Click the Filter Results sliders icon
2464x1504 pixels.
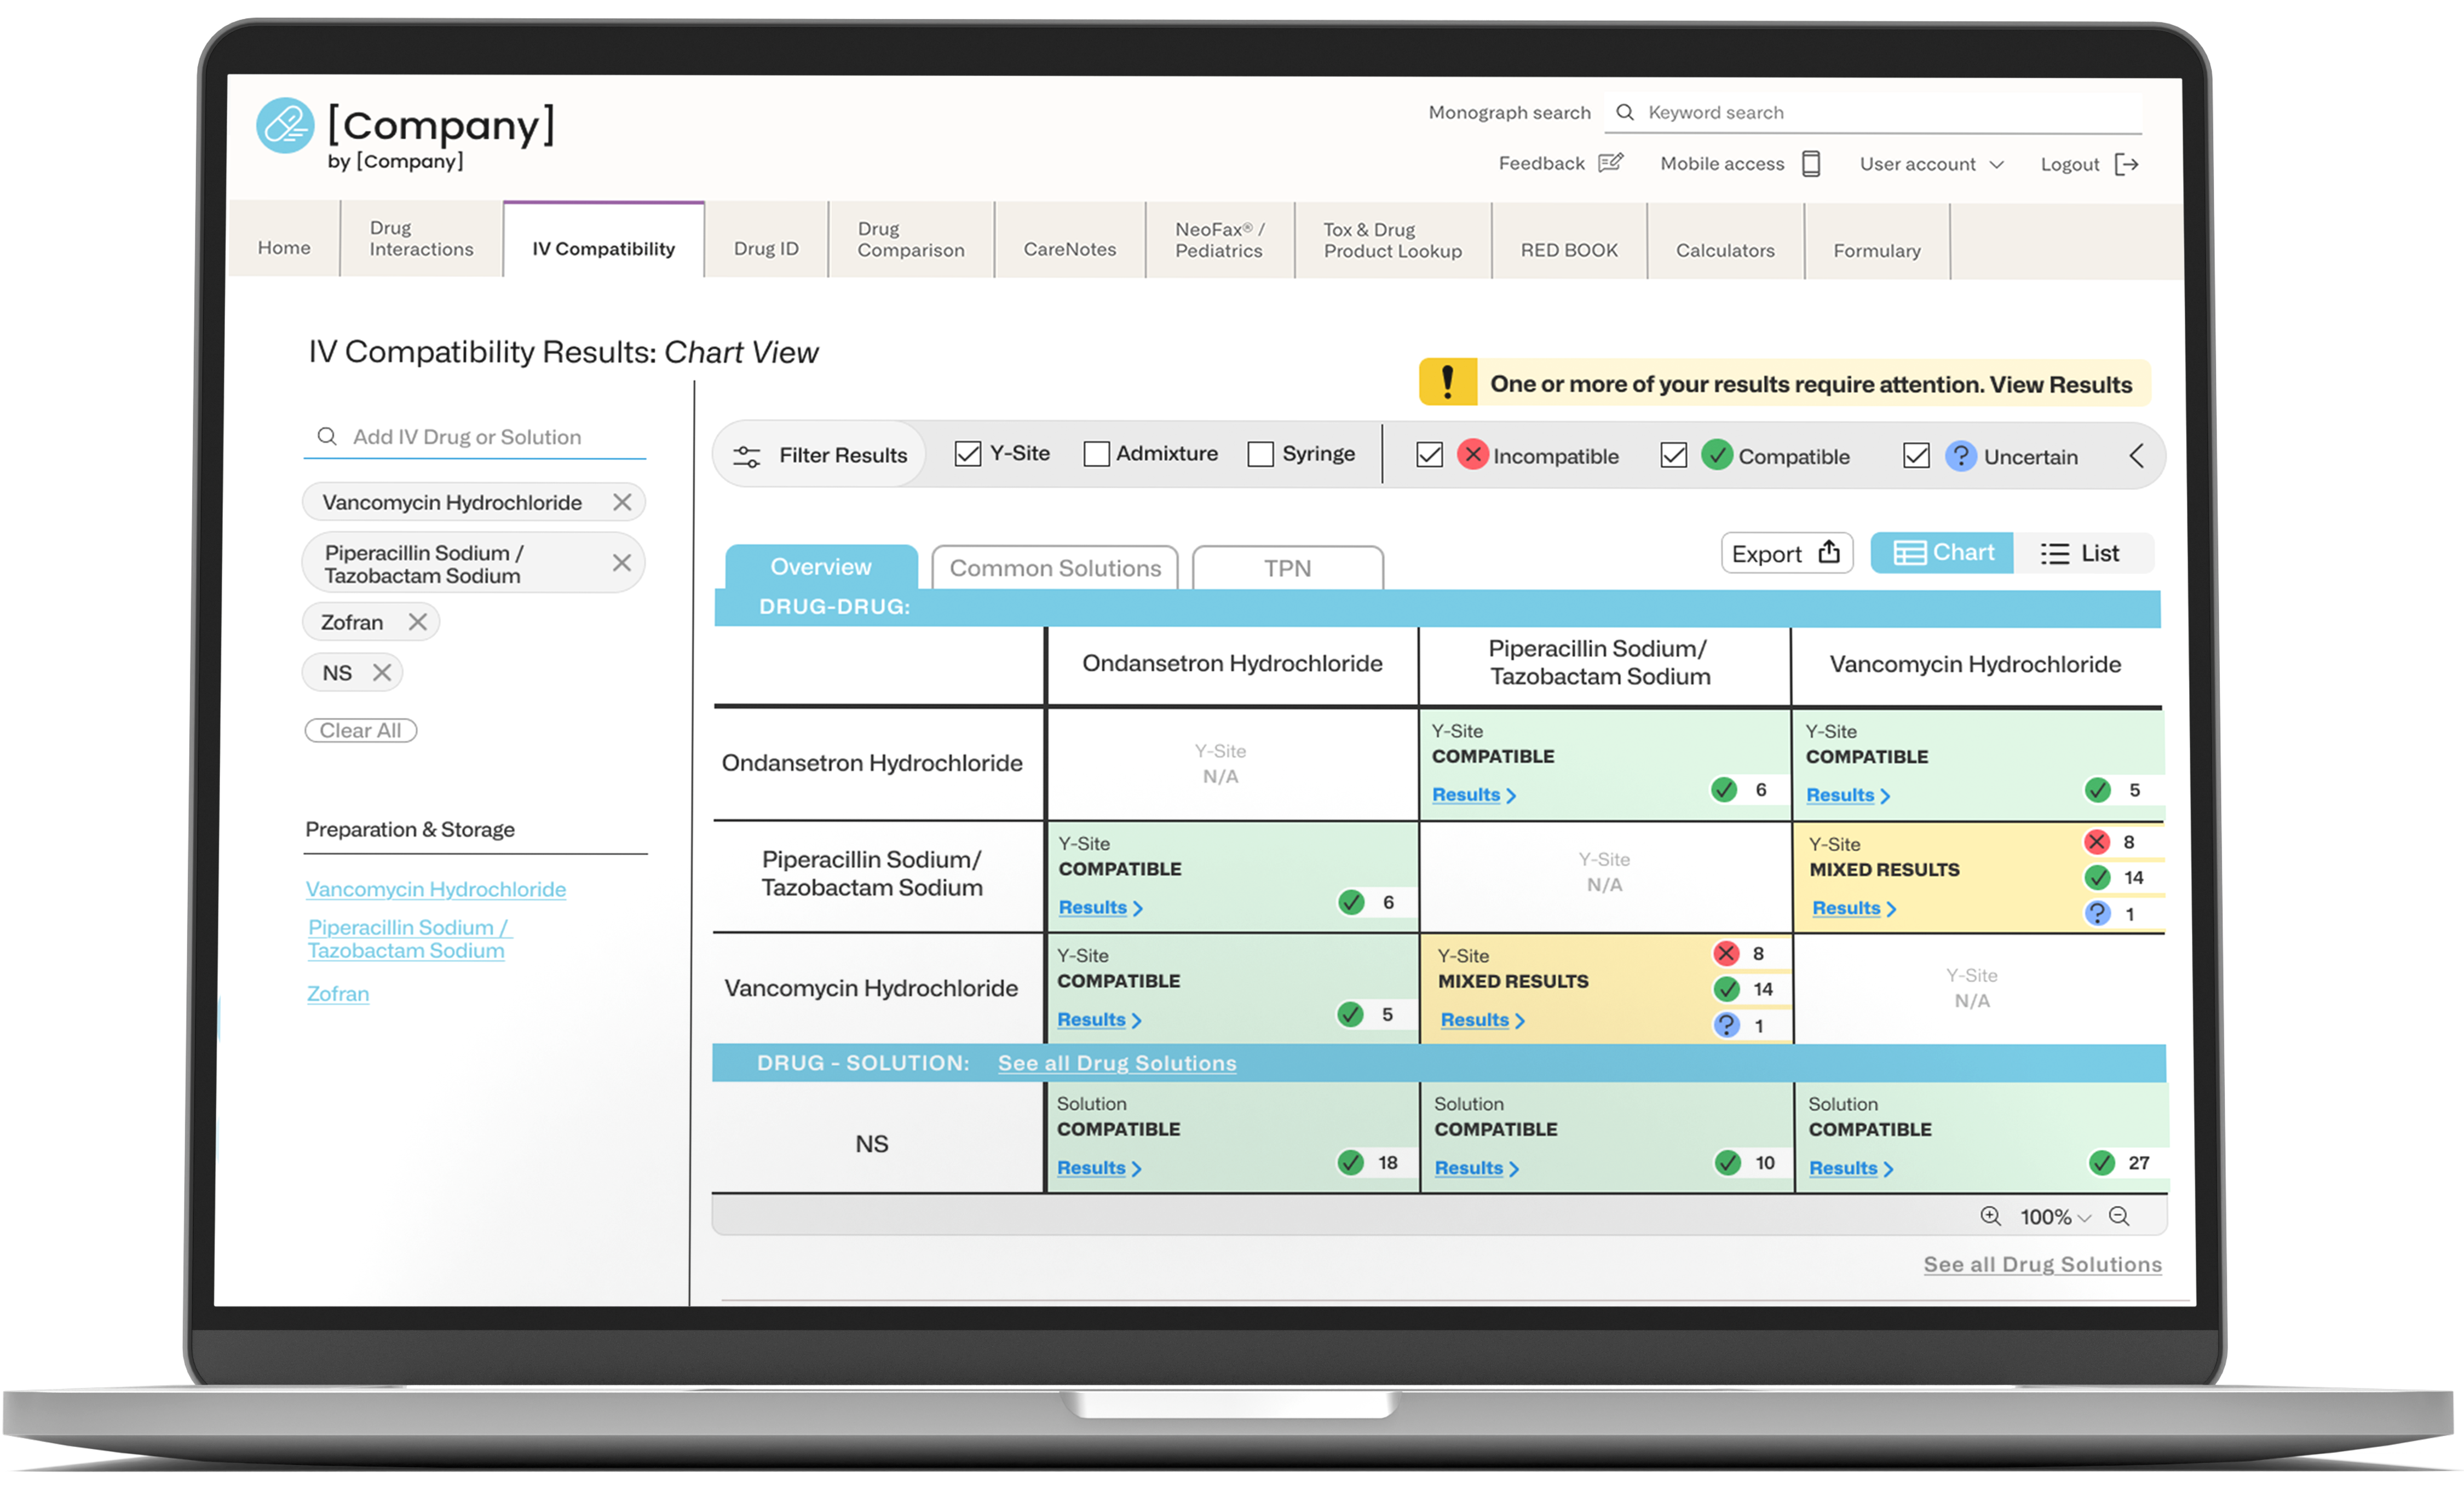click(746, 456)
